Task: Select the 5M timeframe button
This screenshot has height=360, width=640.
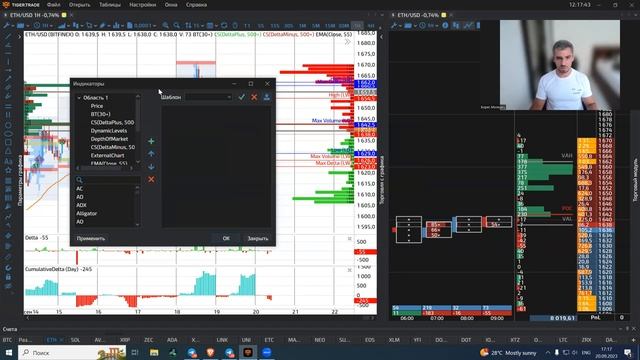Action: click(x=316, y=26)
